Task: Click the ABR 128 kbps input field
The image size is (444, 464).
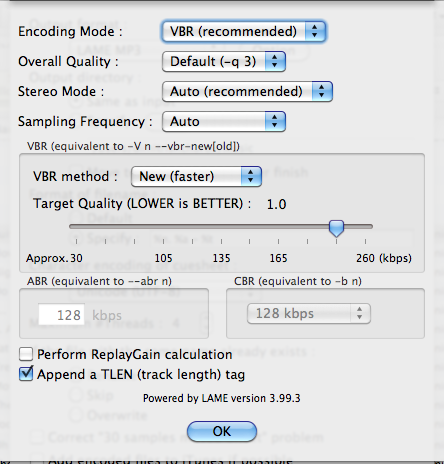Action: tap(61, 314)
